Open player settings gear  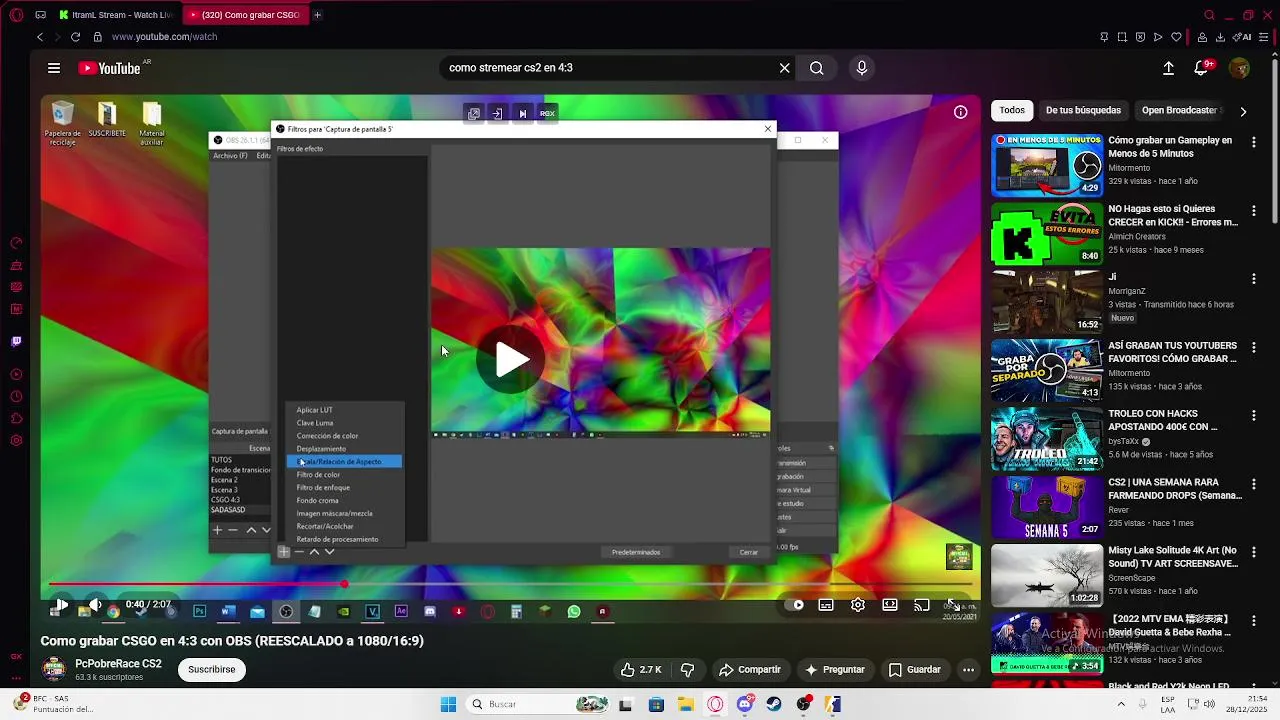[x=858, y=605]
